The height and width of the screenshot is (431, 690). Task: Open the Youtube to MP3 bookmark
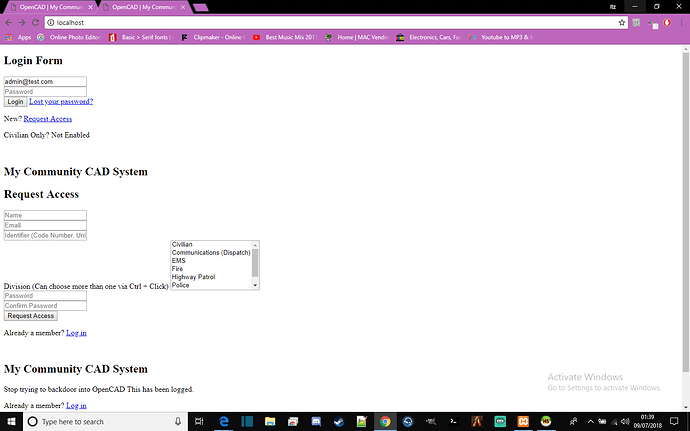click(x=501, y=37)
